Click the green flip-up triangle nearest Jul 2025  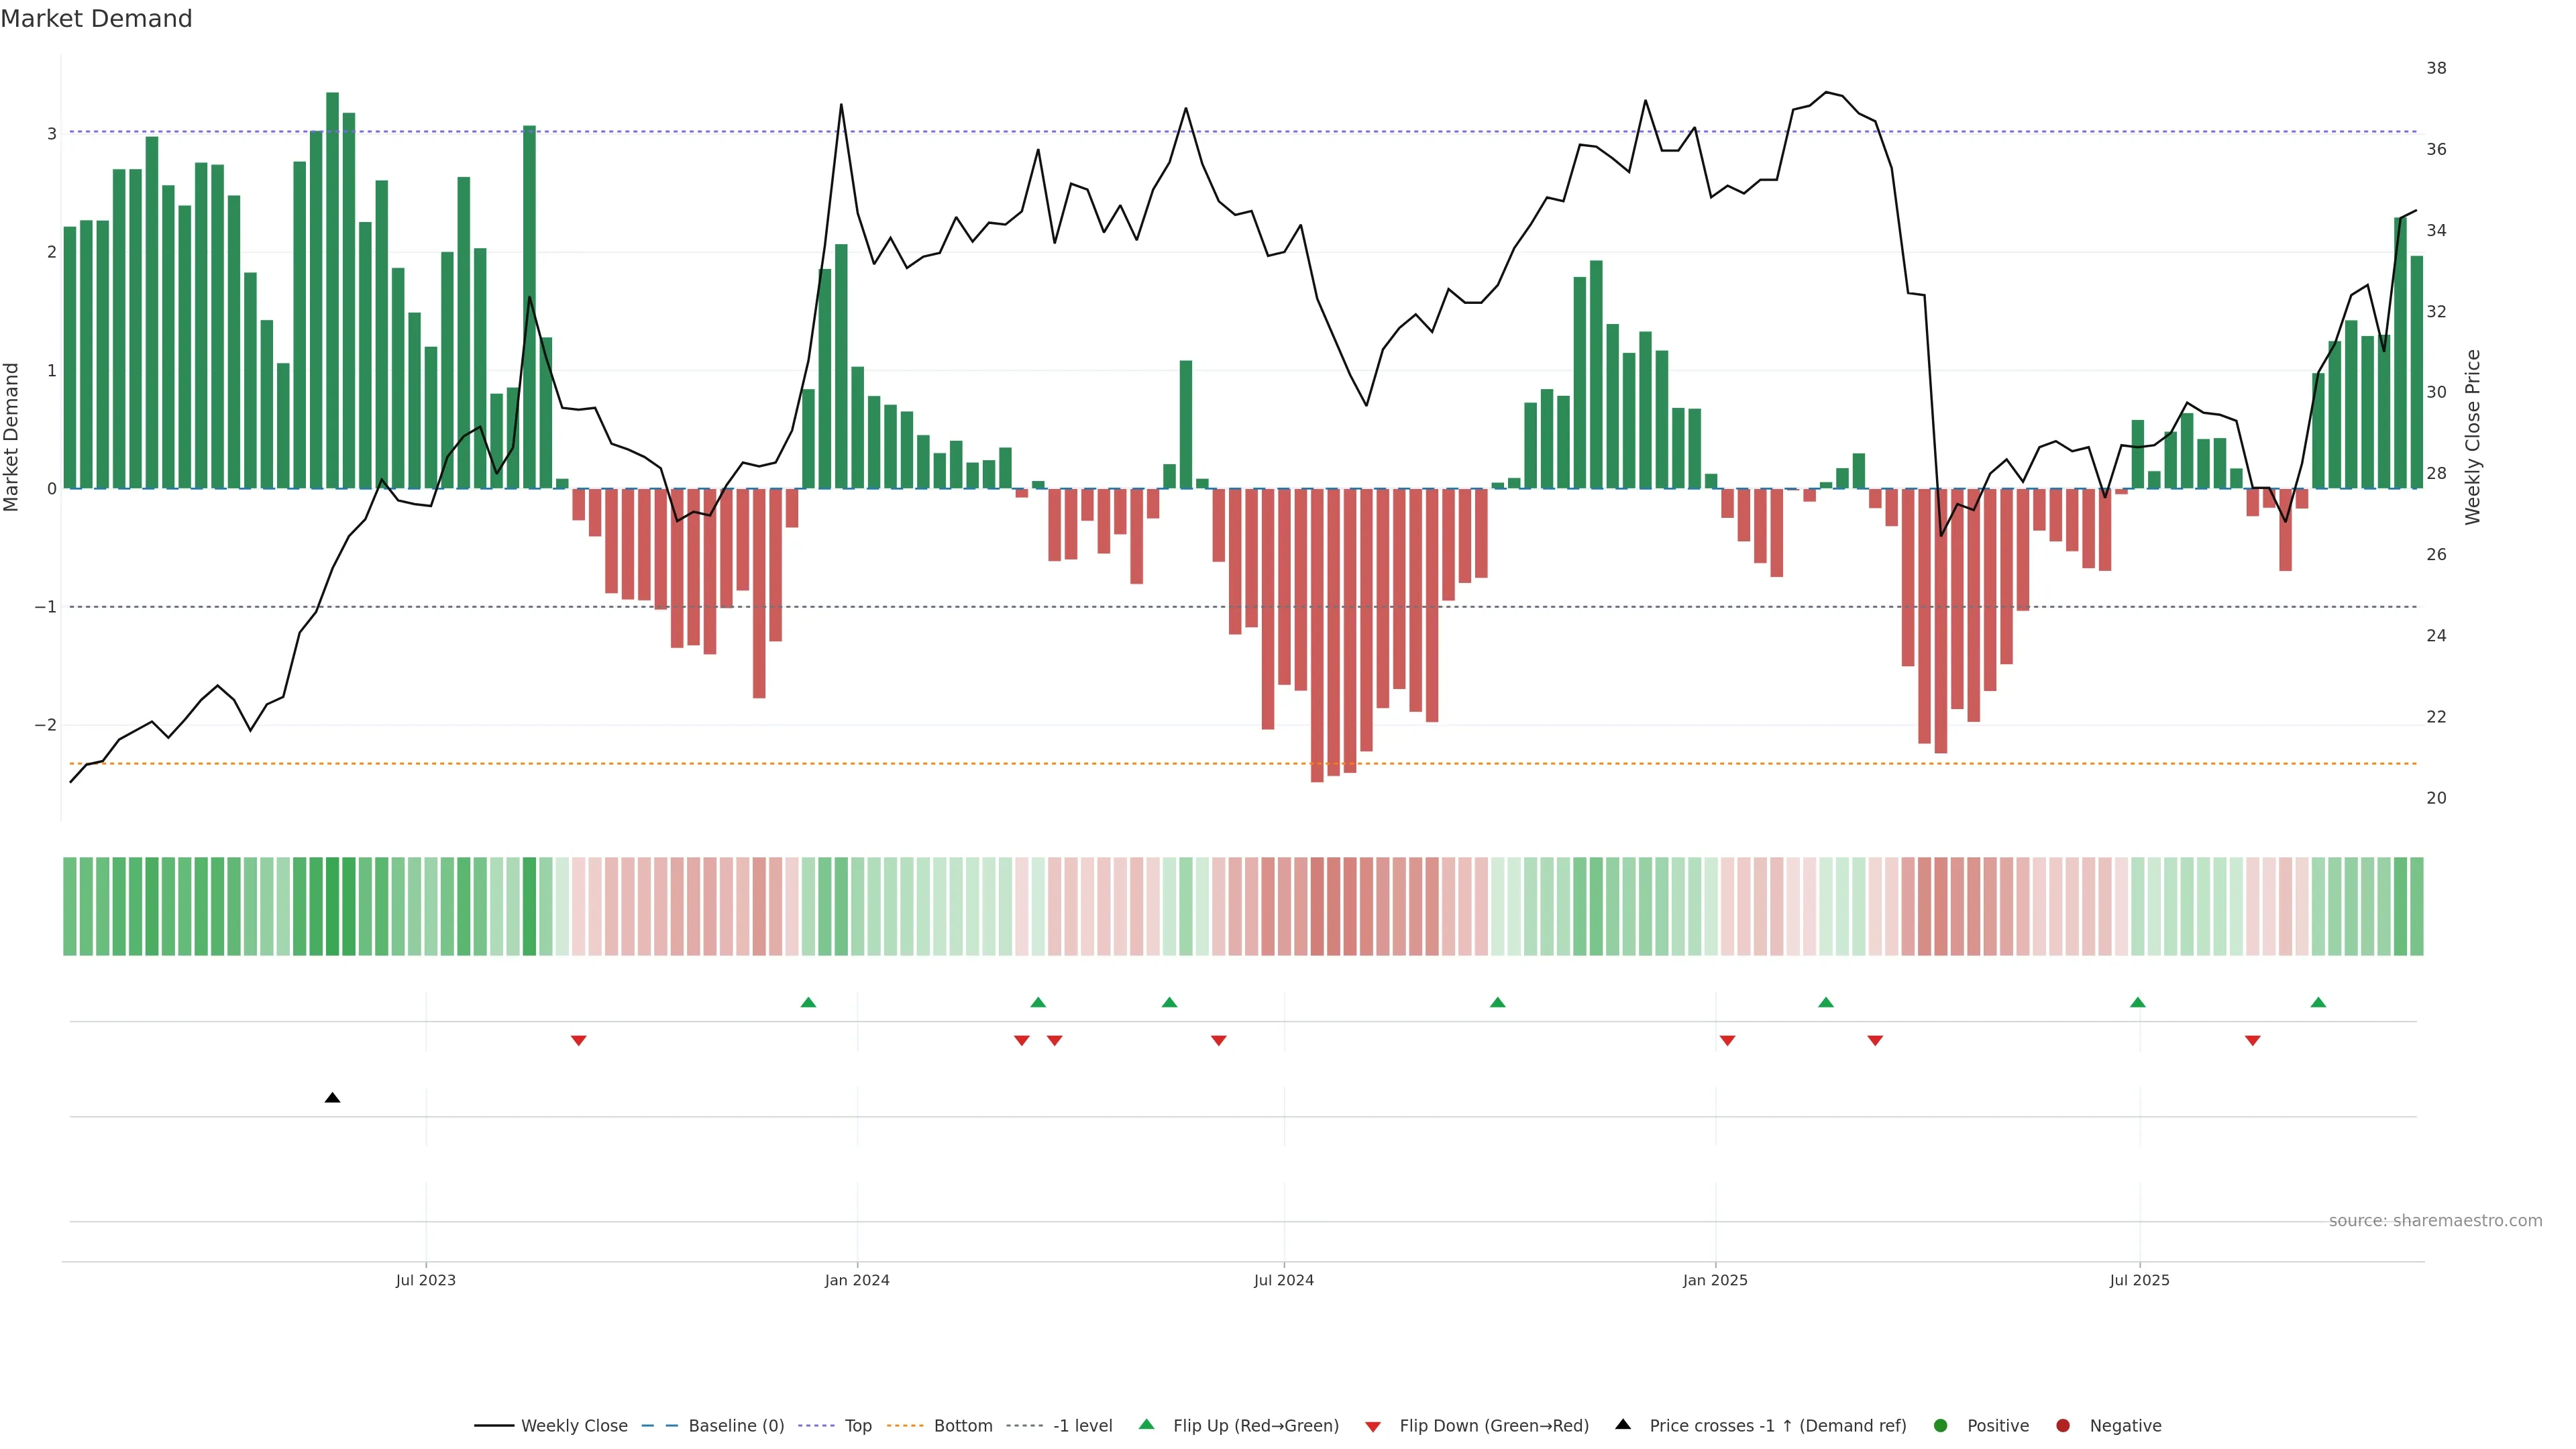point(2137,1002)
